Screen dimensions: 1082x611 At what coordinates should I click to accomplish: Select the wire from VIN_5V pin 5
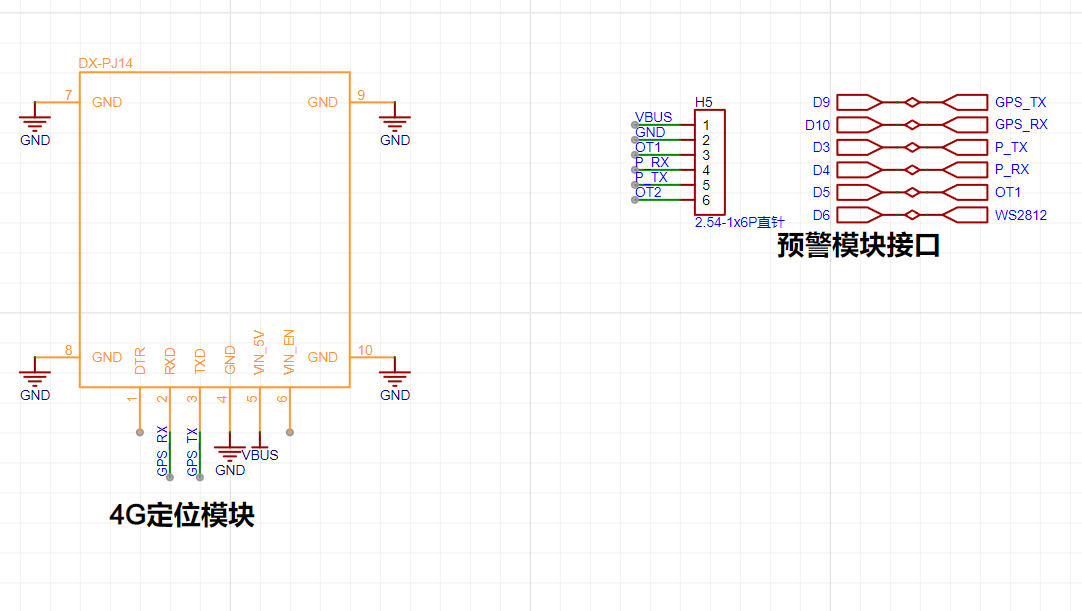coord(260,410)
